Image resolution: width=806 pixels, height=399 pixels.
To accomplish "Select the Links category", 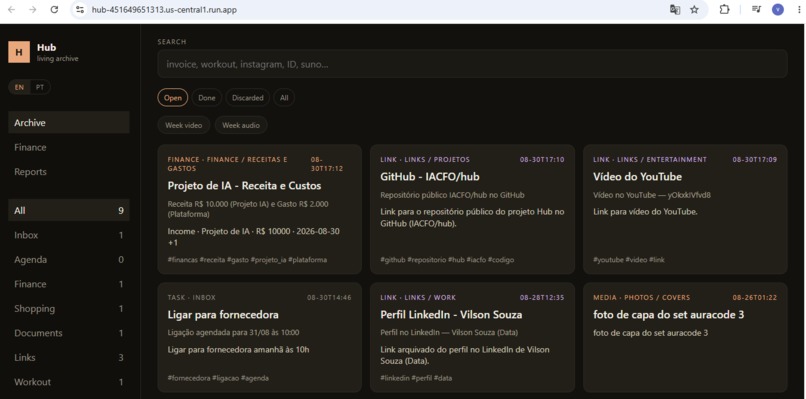I will coord(69,357).
